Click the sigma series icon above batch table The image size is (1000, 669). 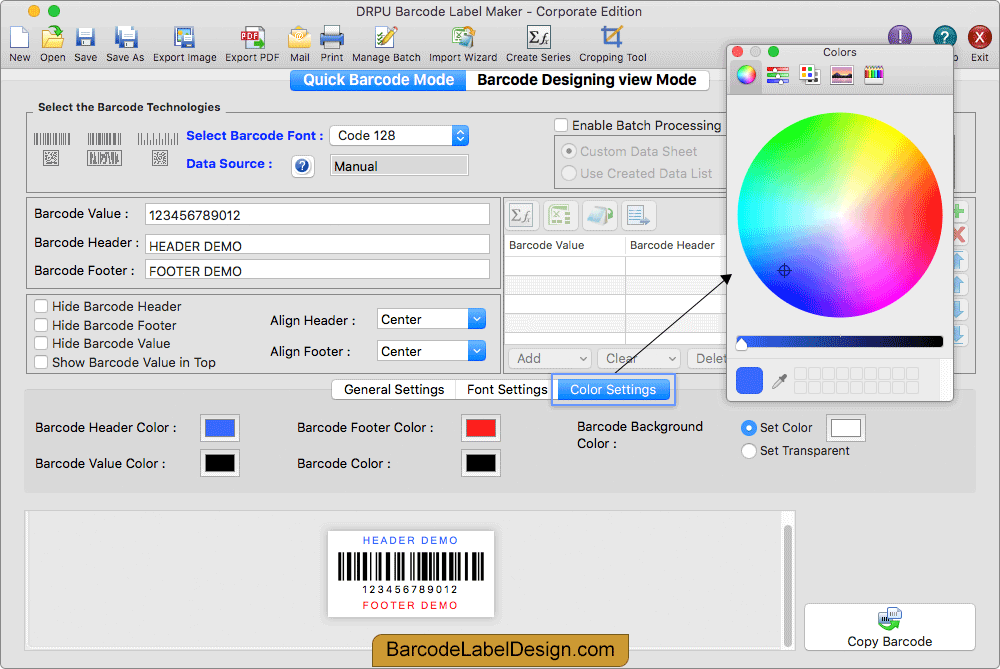522,216
